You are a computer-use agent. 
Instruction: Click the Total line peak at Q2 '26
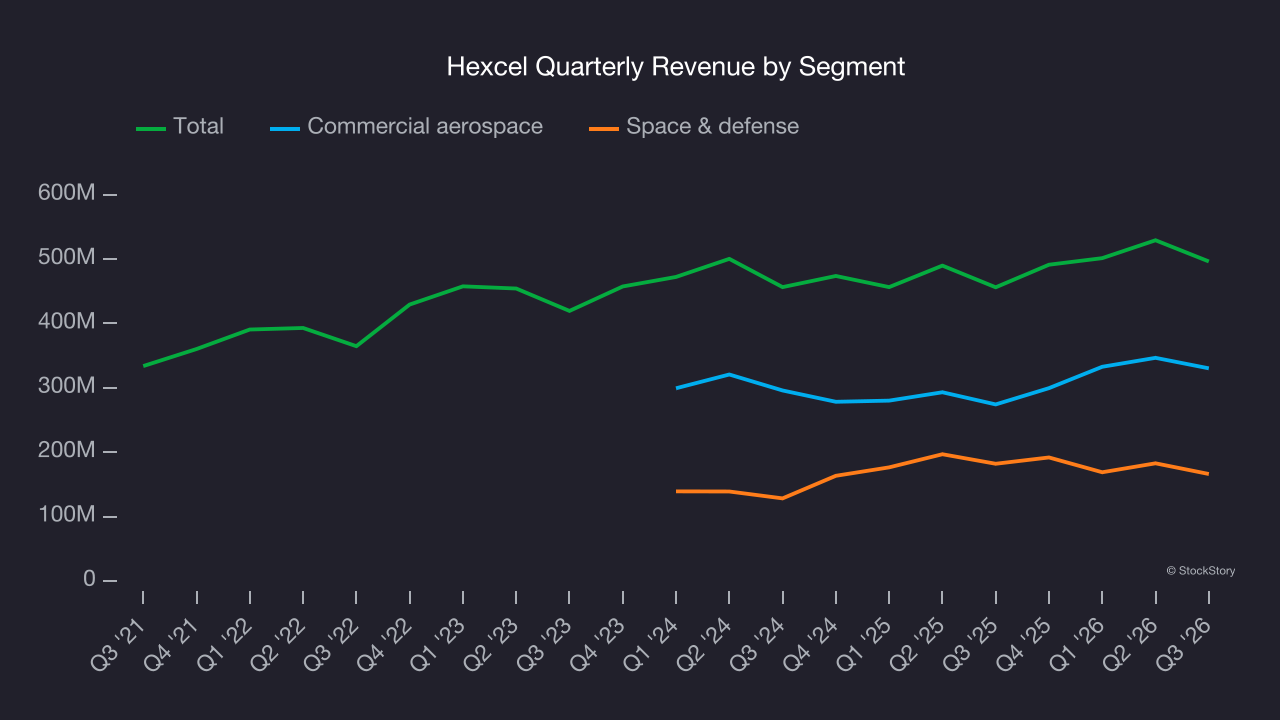tap(1156, 240)
